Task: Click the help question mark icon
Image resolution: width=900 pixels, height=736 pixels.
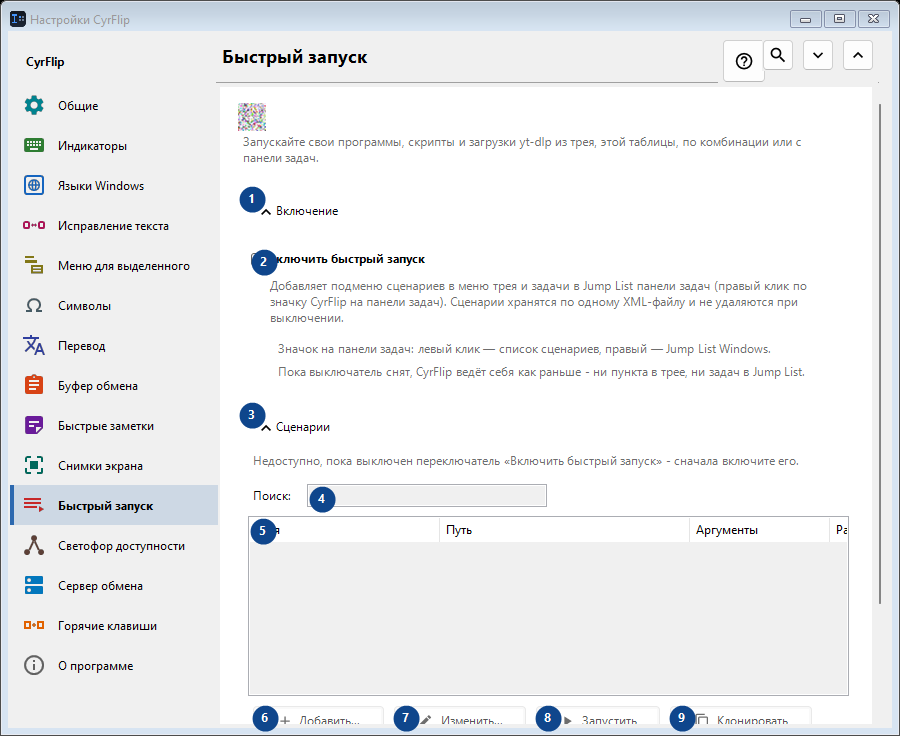Action: pos(744,61)
